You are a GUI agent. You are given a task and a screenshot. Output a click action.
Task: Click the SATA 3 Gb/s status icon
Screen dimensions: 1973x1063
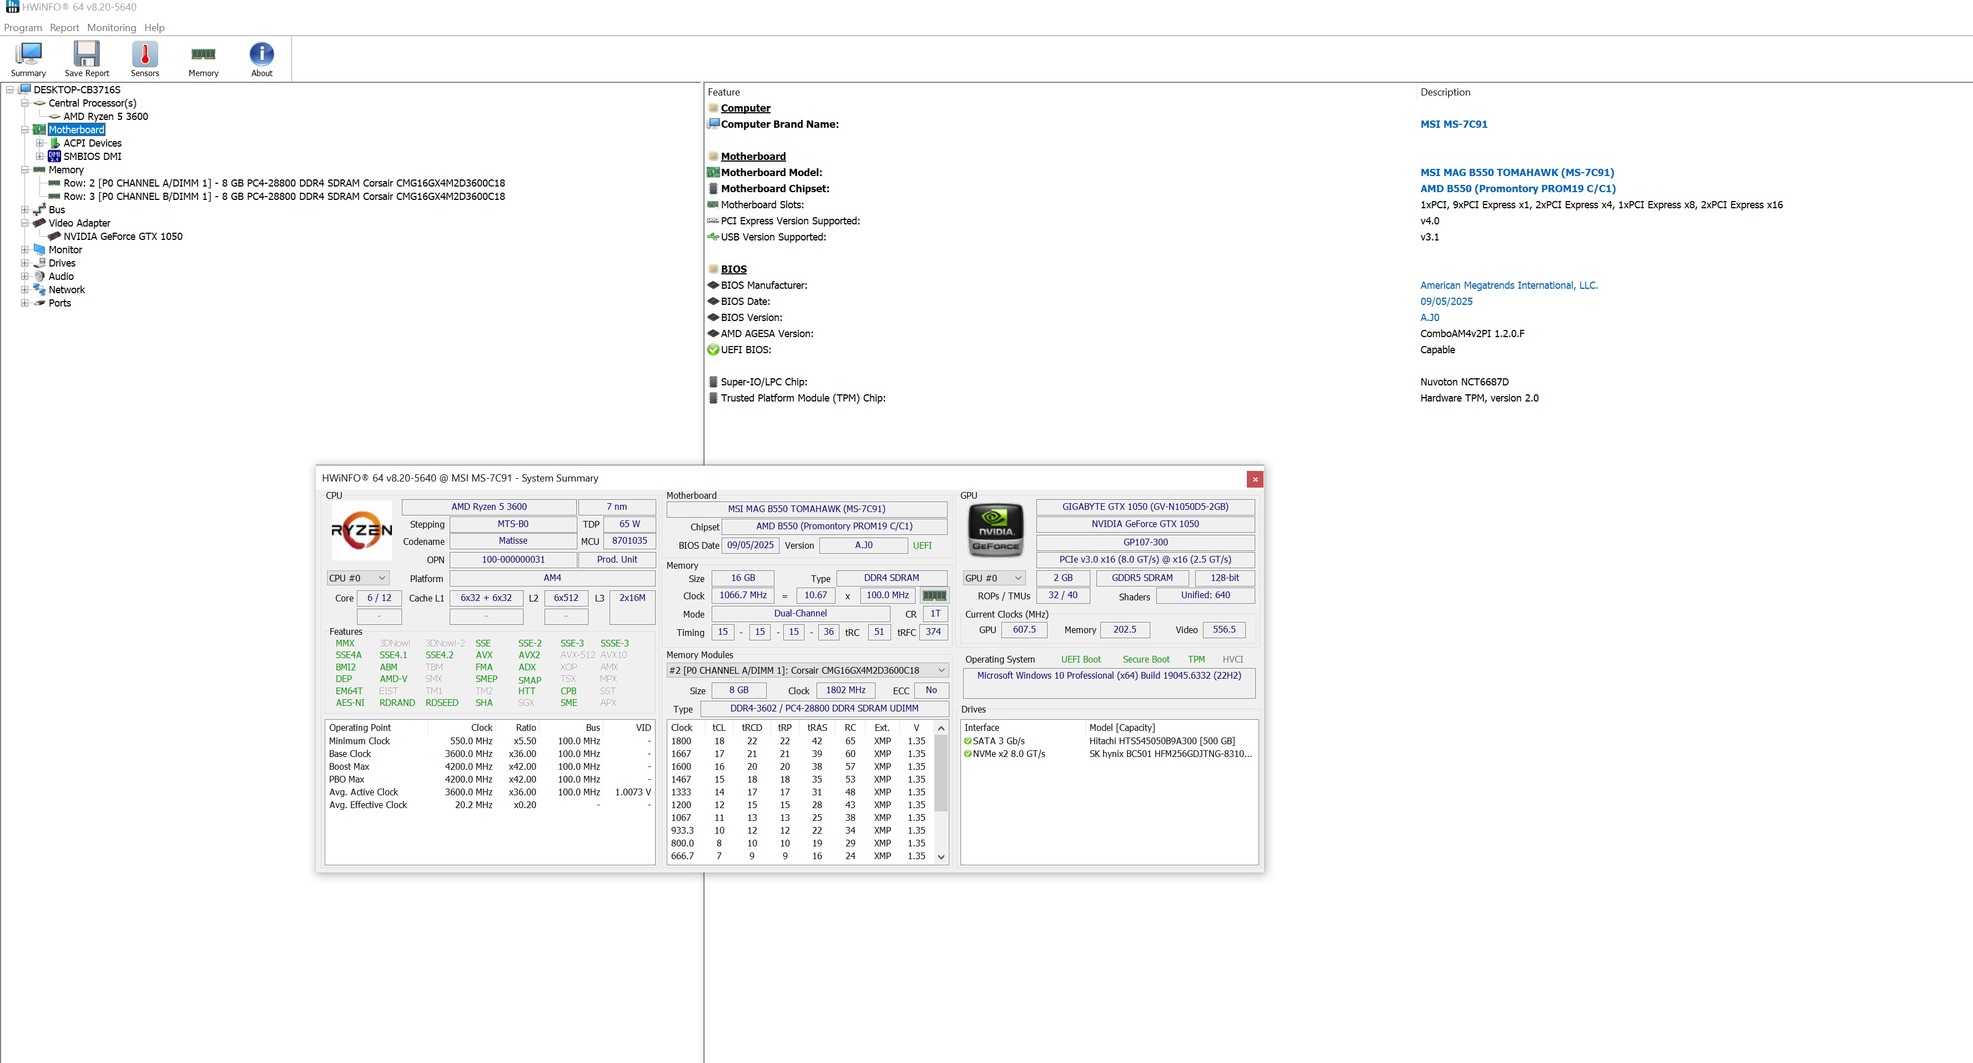pyautogui.click(x=968, y=741)
